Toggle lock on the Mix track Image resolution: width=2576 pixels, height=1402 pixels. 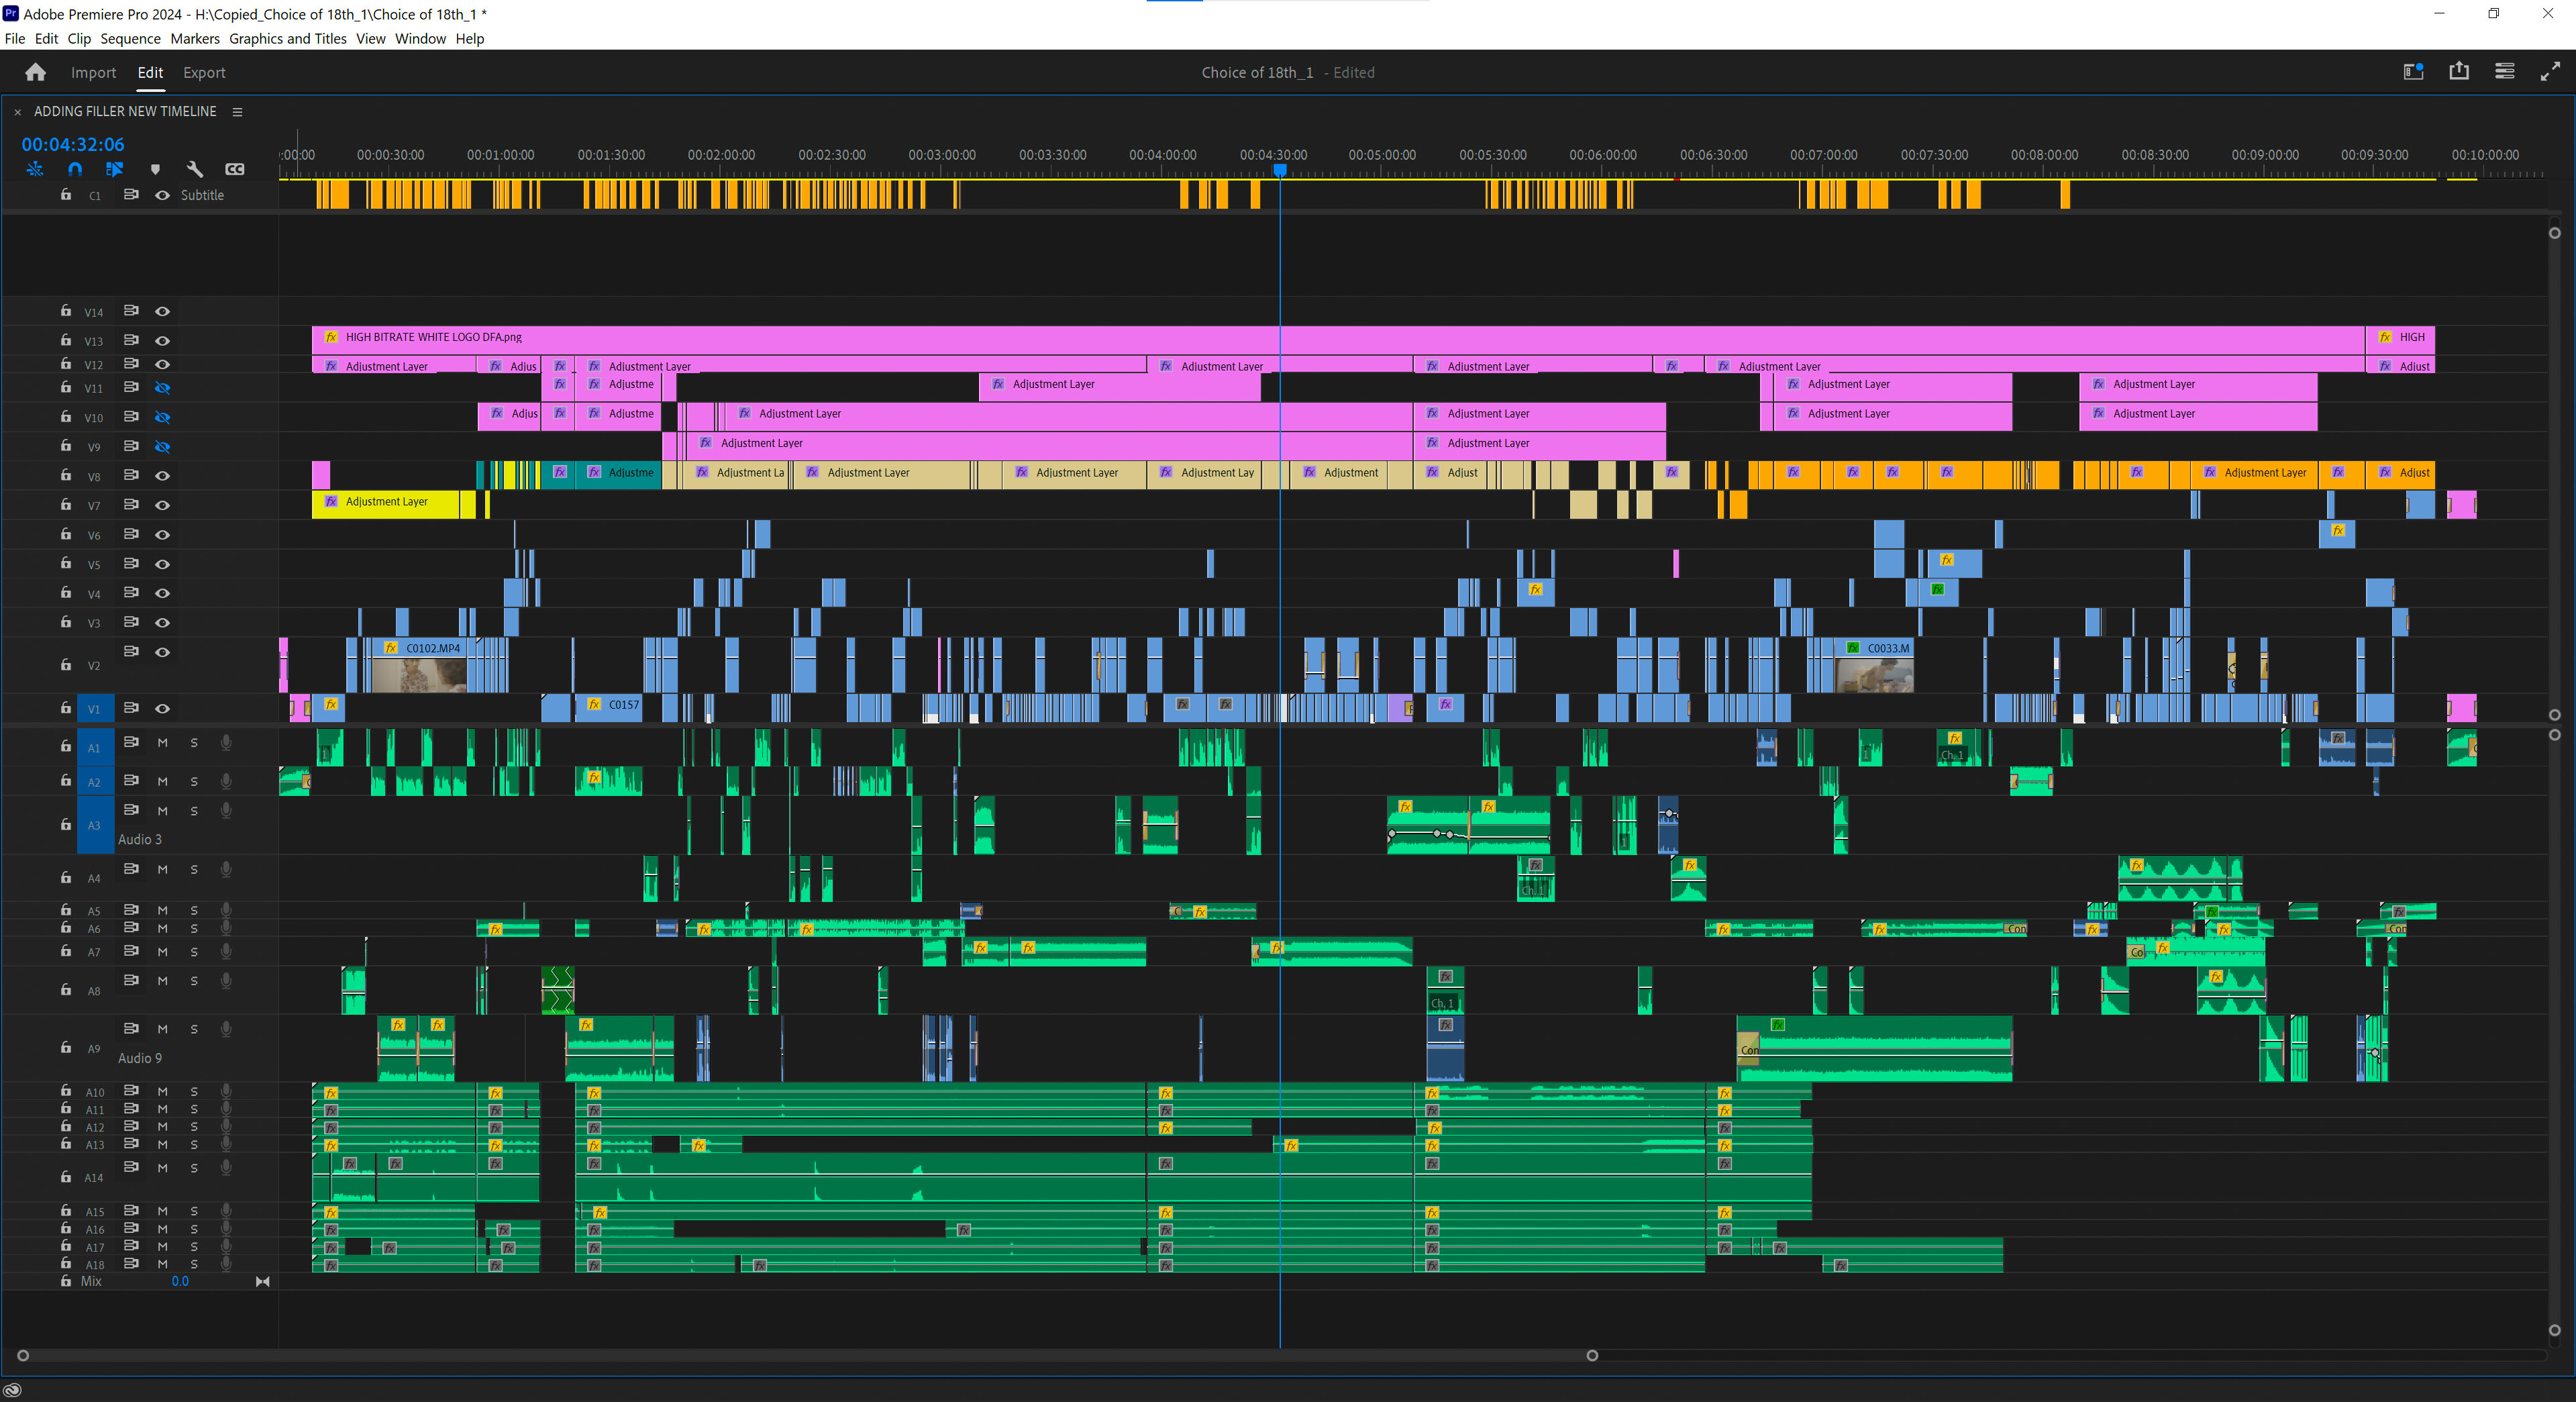66,1281
